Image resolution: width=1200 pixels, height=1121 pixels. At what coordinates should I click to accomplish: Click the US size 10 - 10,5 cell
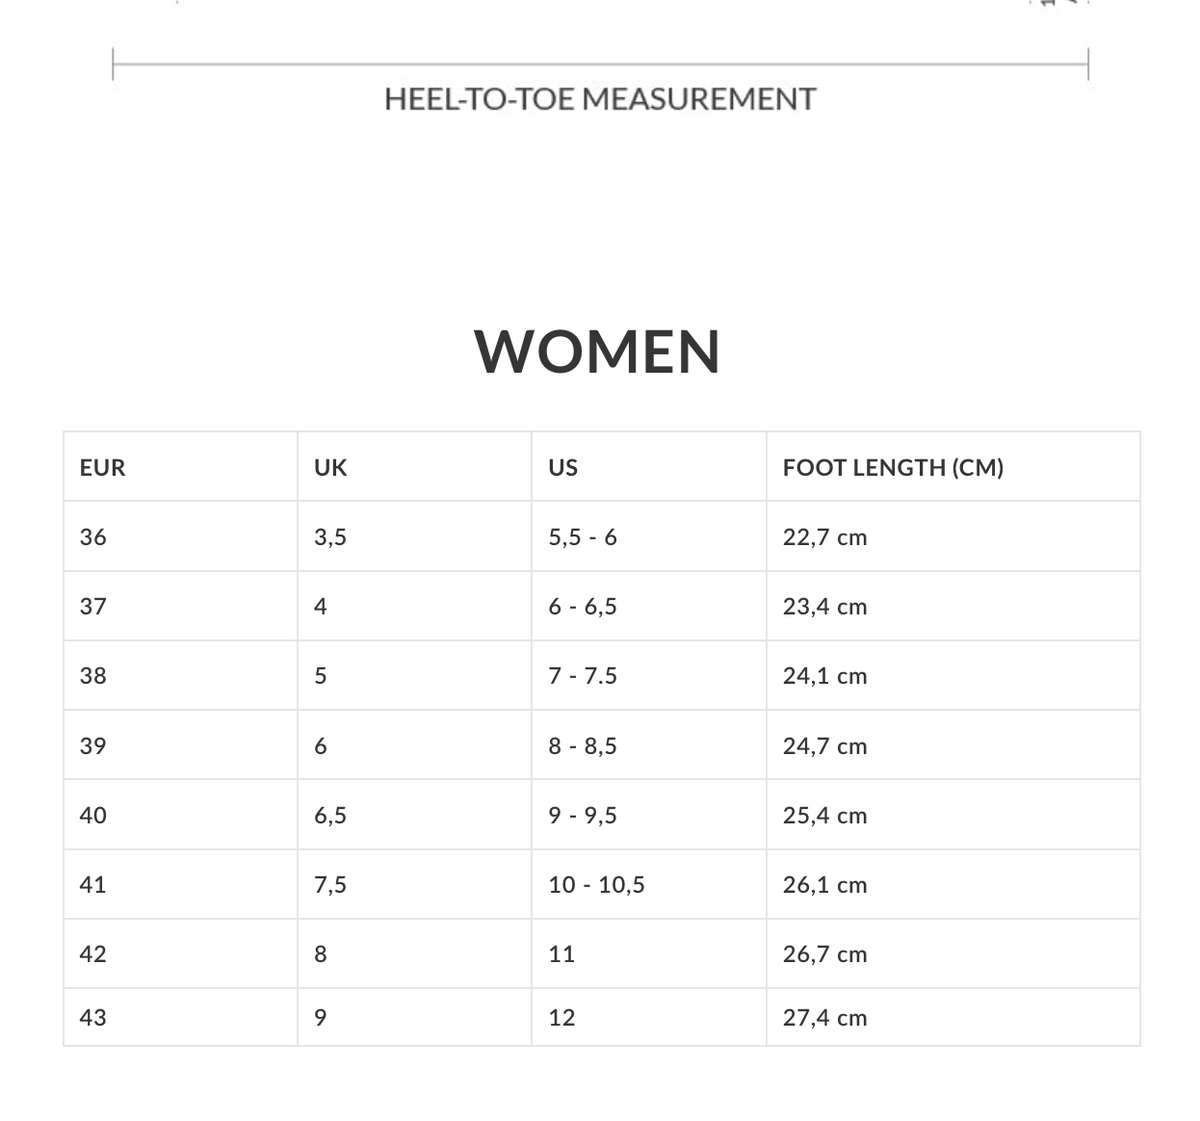pyautogui.click(x=649, y=884)
